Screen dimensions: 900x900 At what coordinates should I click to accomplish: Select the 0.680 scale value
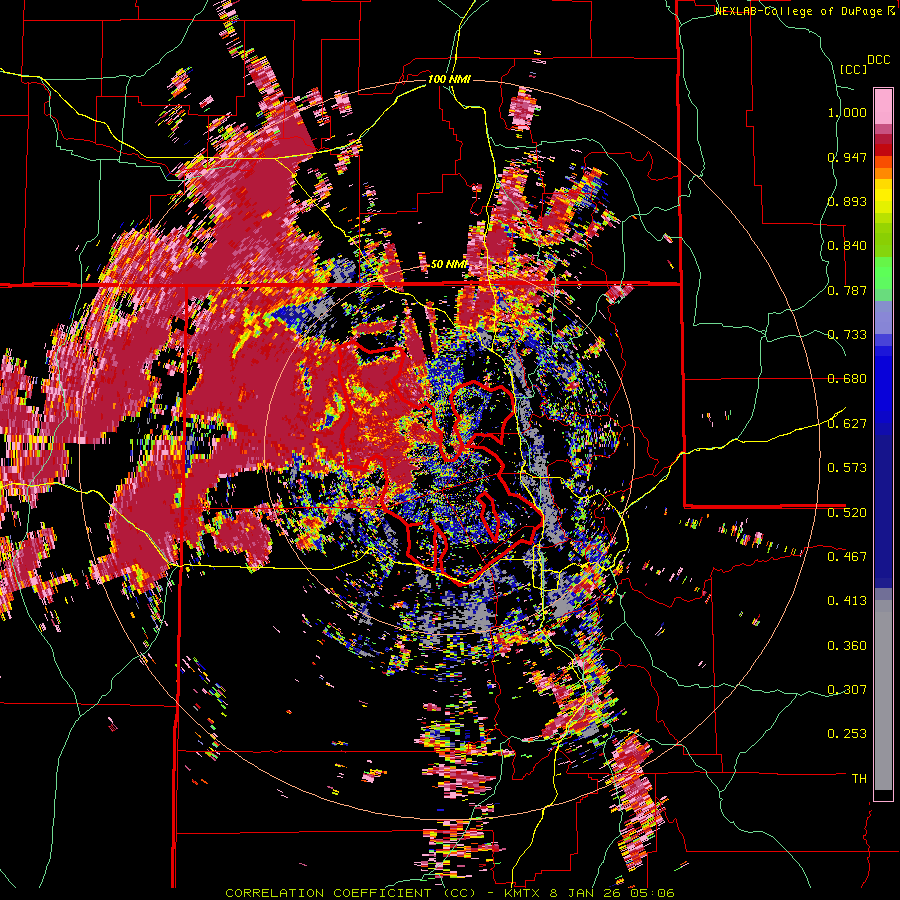point(847,379)
